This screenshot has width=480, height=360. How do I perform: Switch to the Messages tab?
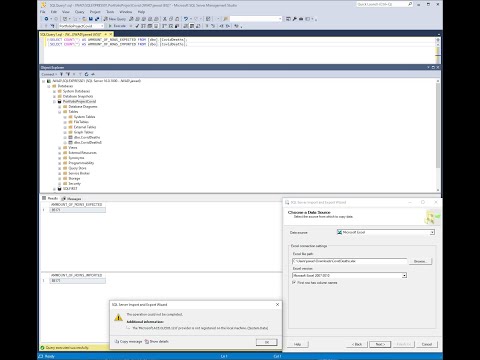72,199
